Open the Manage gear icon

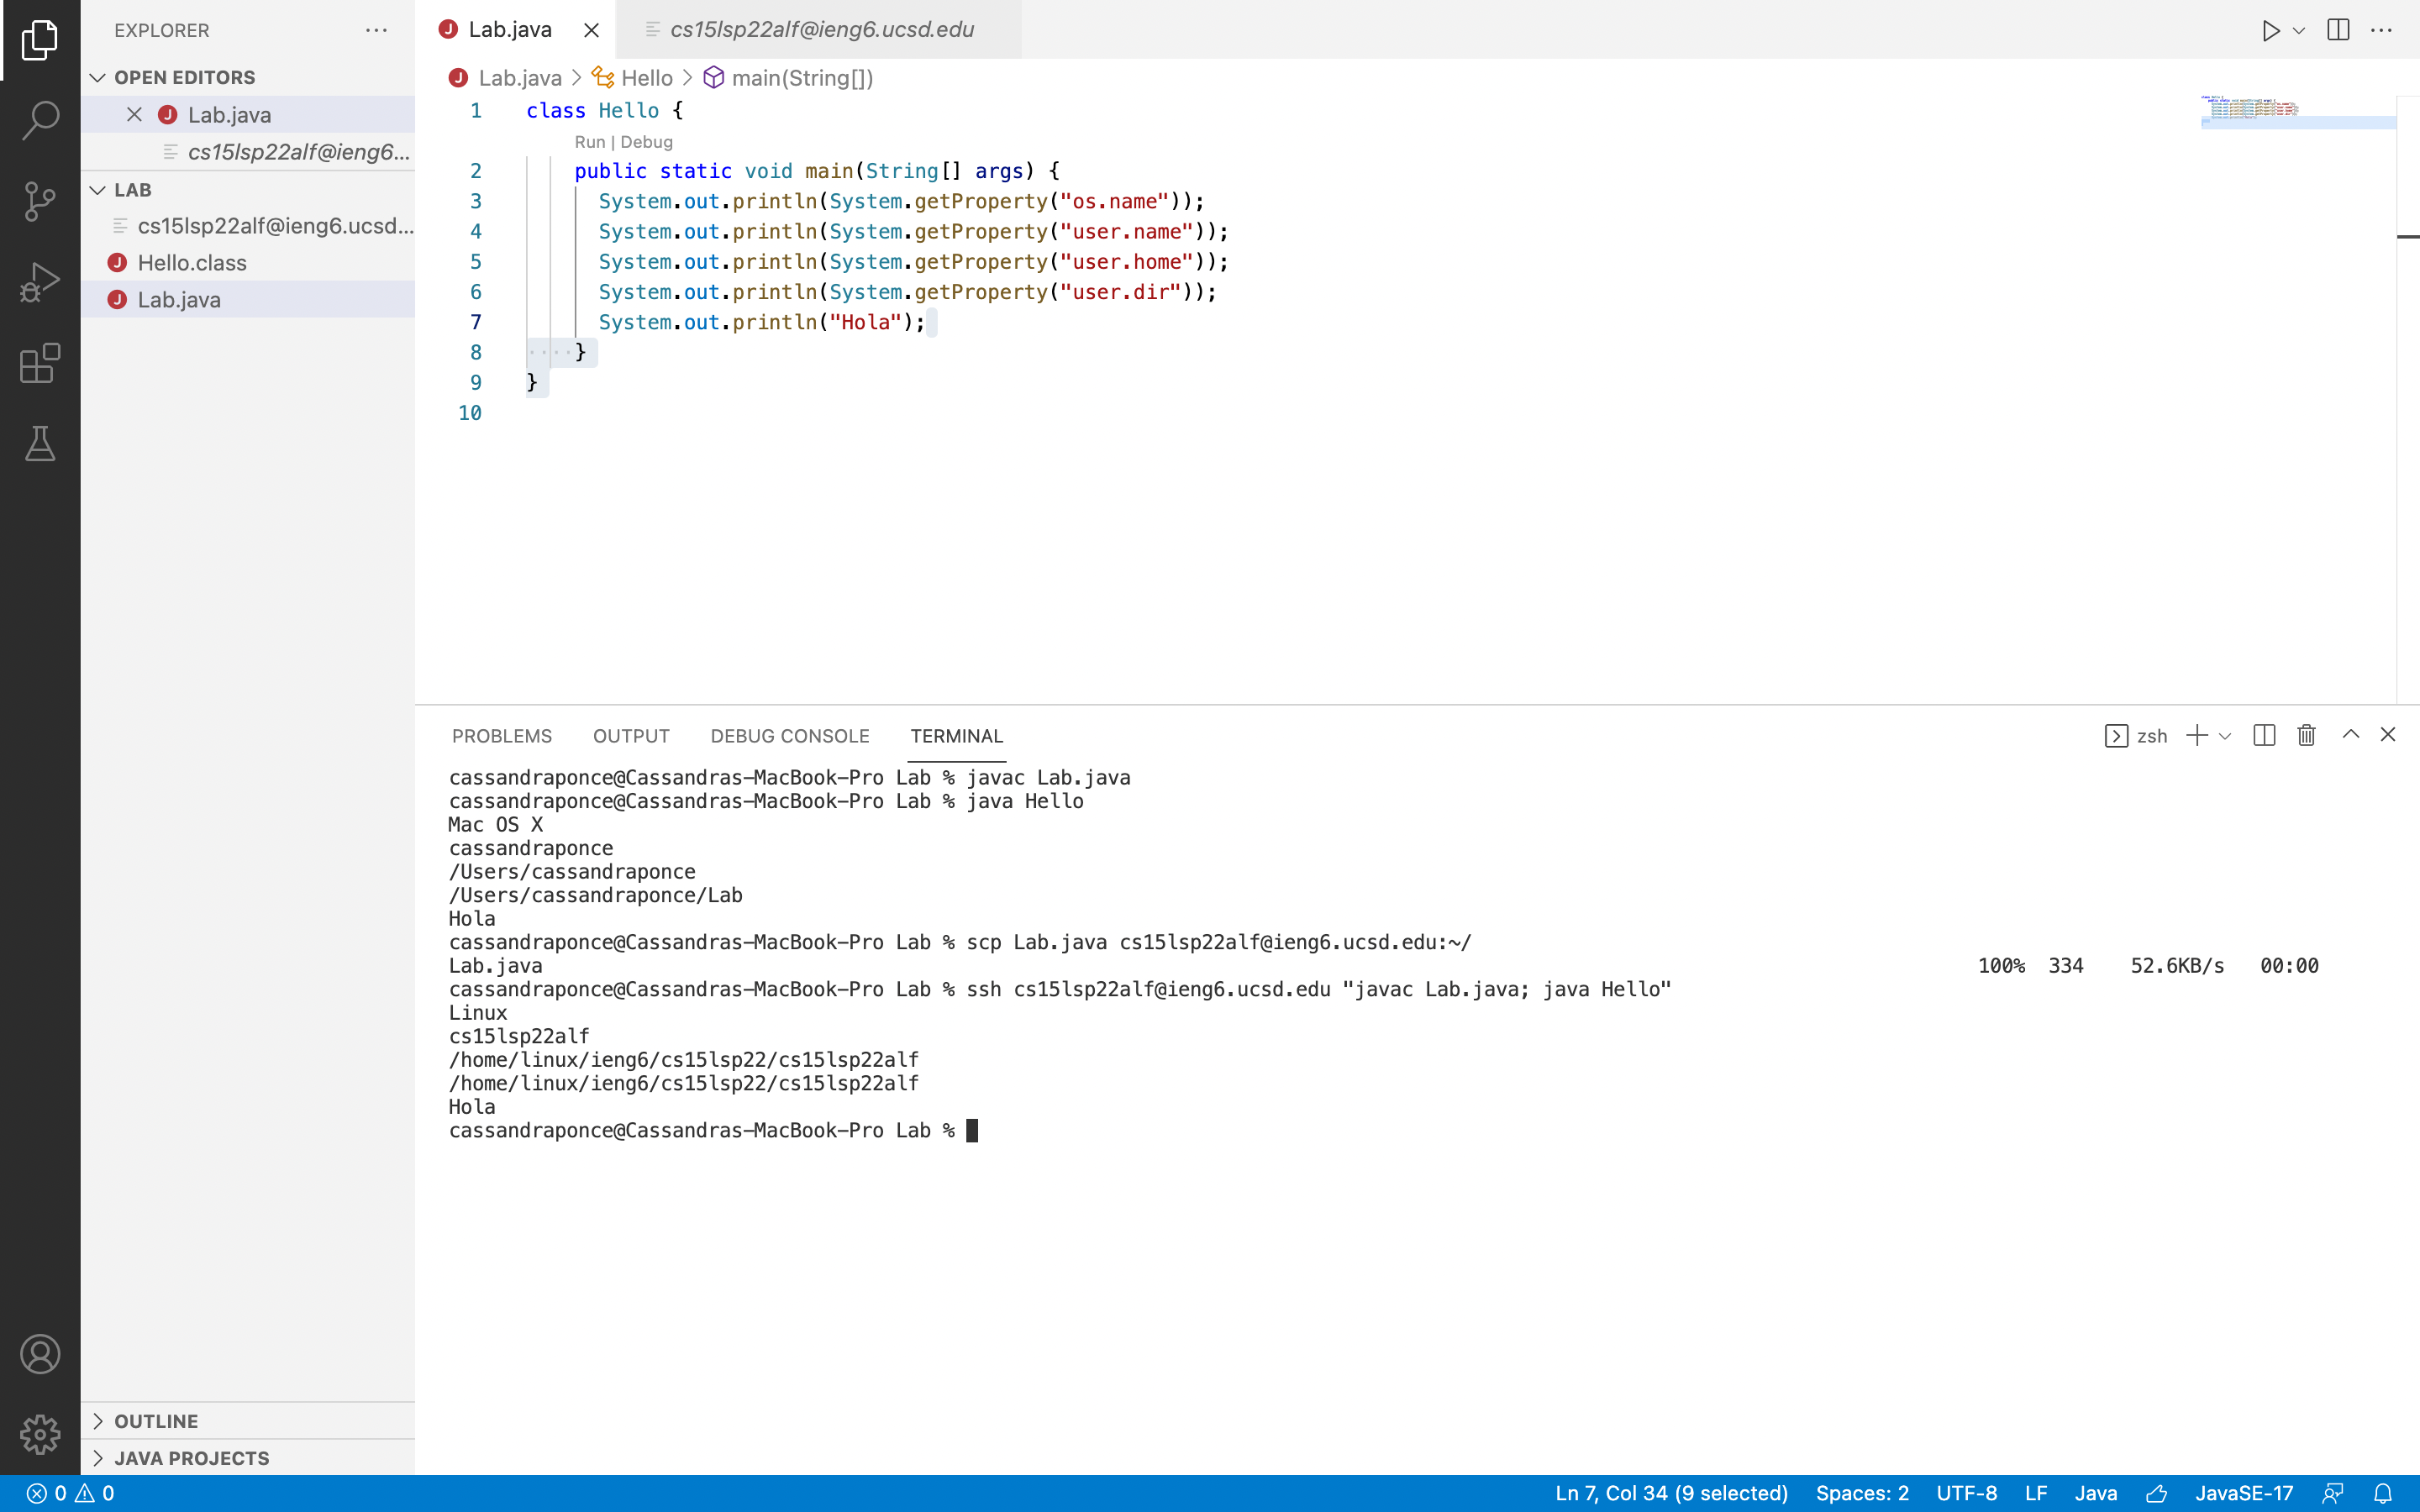[40, 1434]
